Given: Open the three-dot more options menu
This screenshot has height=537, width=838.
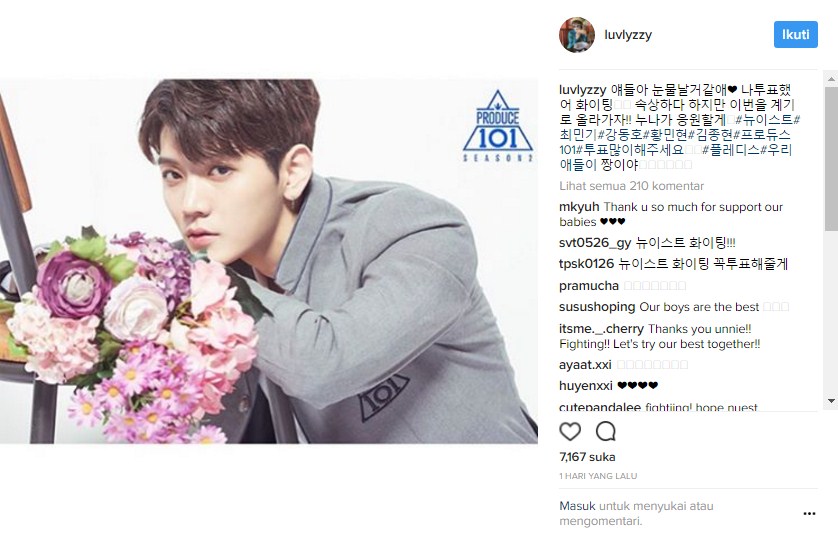Looking at the screenshot, I should coord(809,513).
